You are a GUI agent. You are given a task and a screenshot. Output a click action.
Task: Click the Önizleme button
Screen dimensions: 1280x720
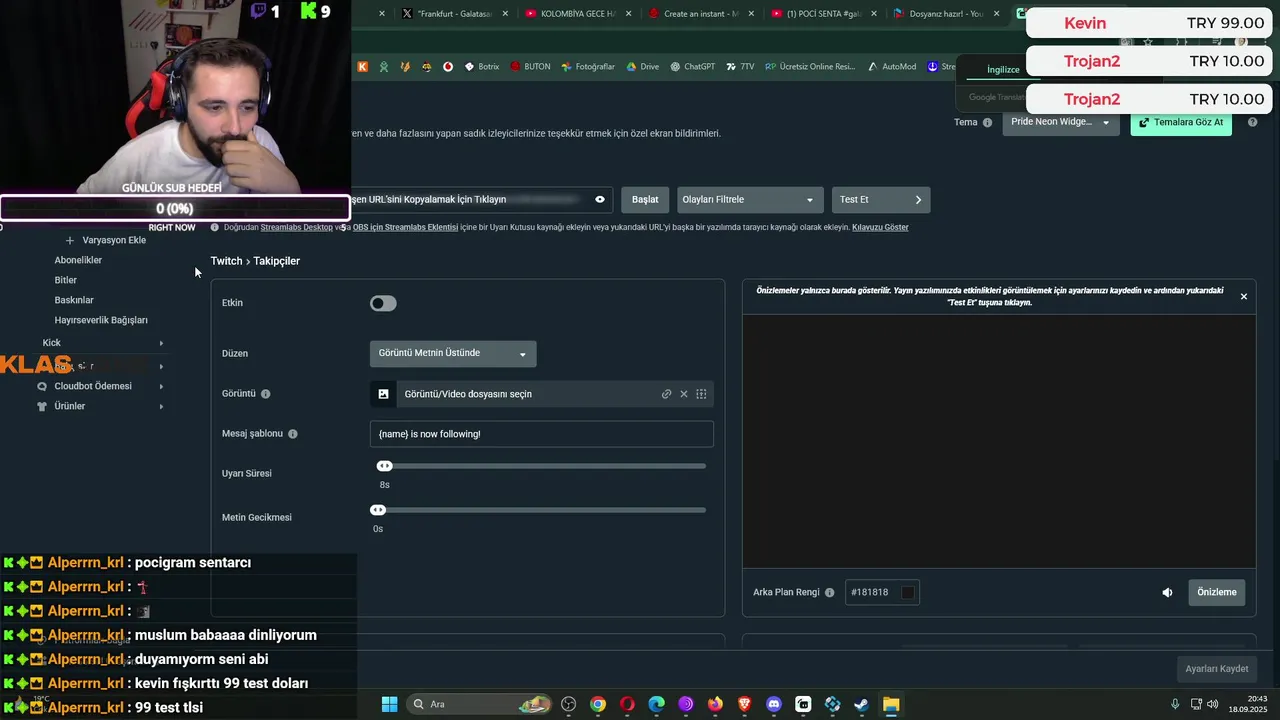[x=1217, y=592]
